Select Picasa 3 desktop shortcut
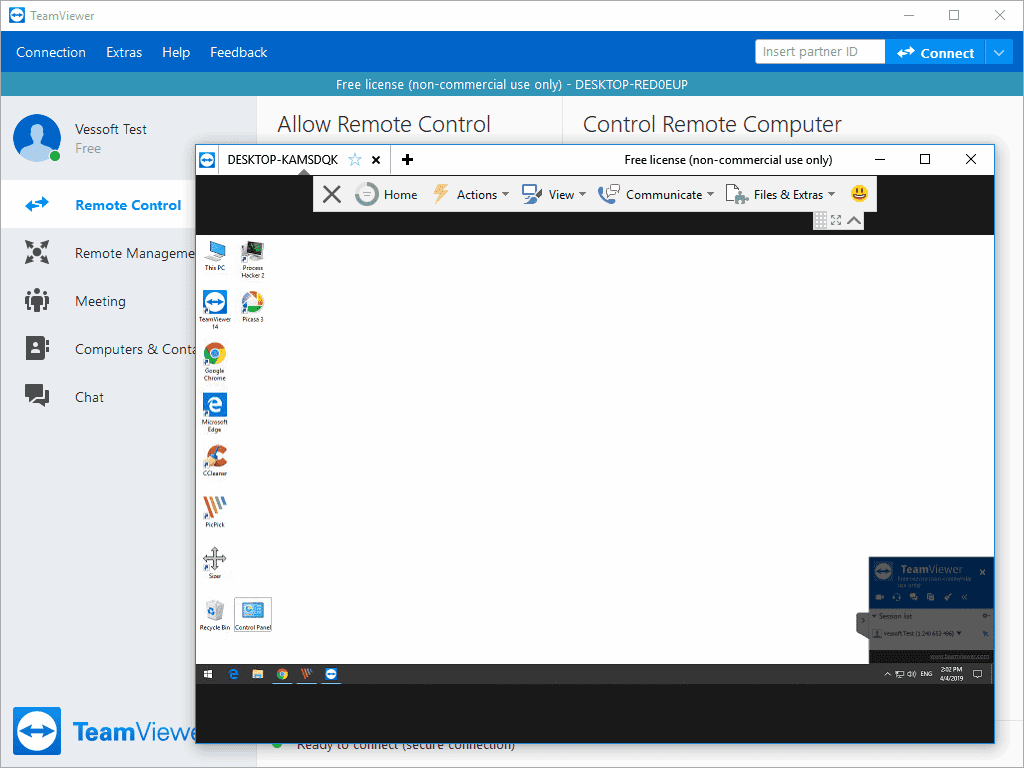The image size is (1024, 768). (253, 307)
